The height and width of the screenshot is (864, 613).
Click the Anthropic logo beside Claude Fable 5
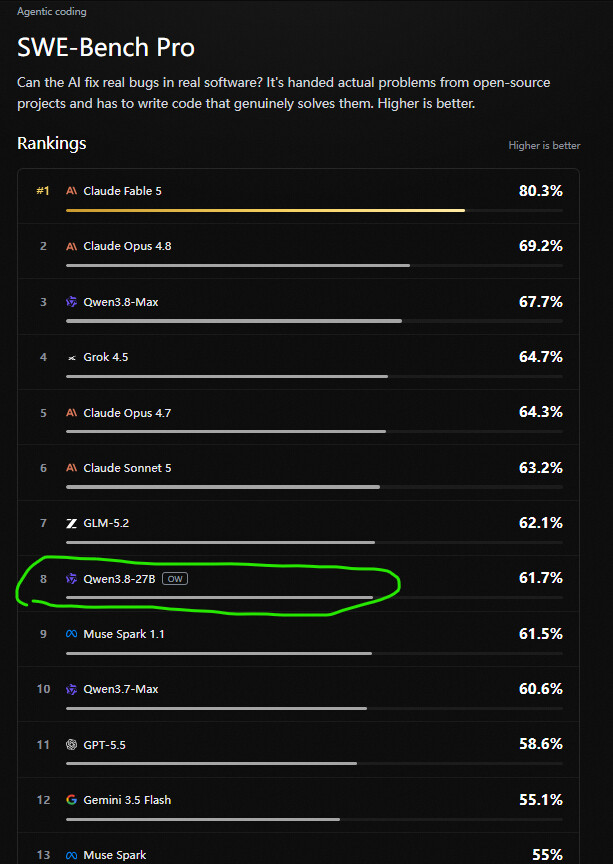71,191
